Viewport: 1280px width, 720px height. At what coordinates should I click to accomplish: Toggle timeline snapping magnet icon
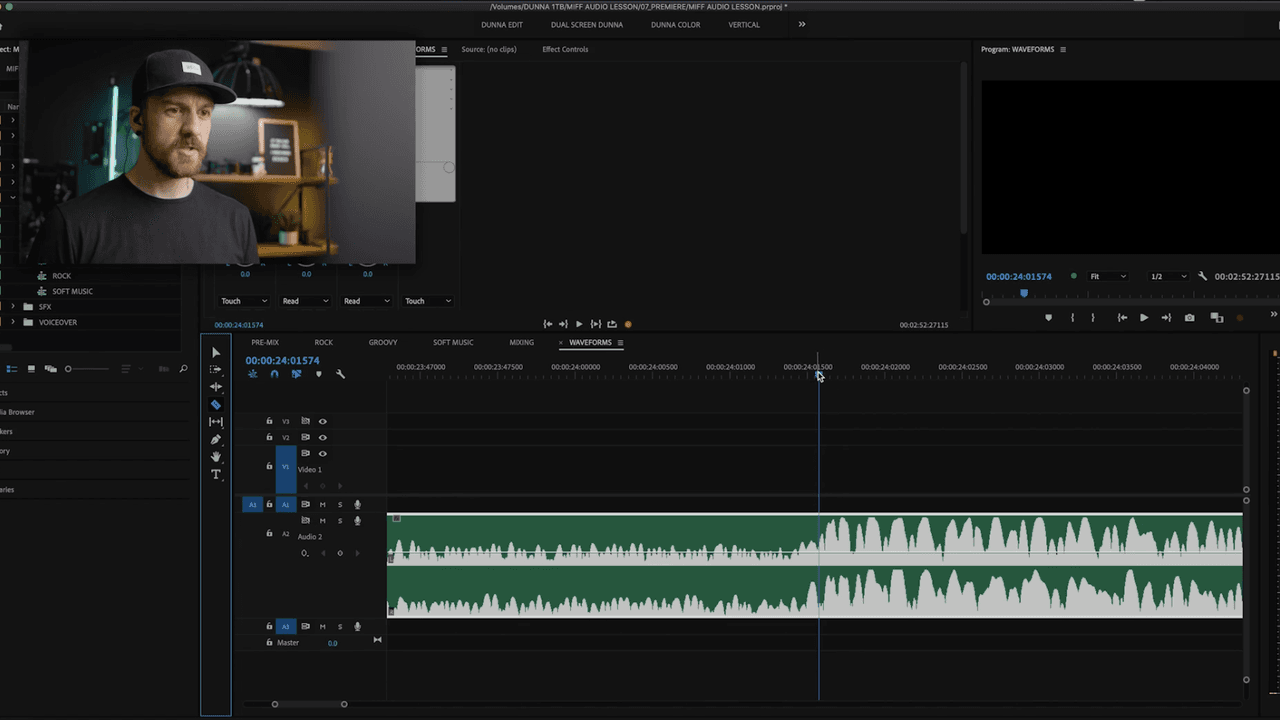click(x=274, y=374)
